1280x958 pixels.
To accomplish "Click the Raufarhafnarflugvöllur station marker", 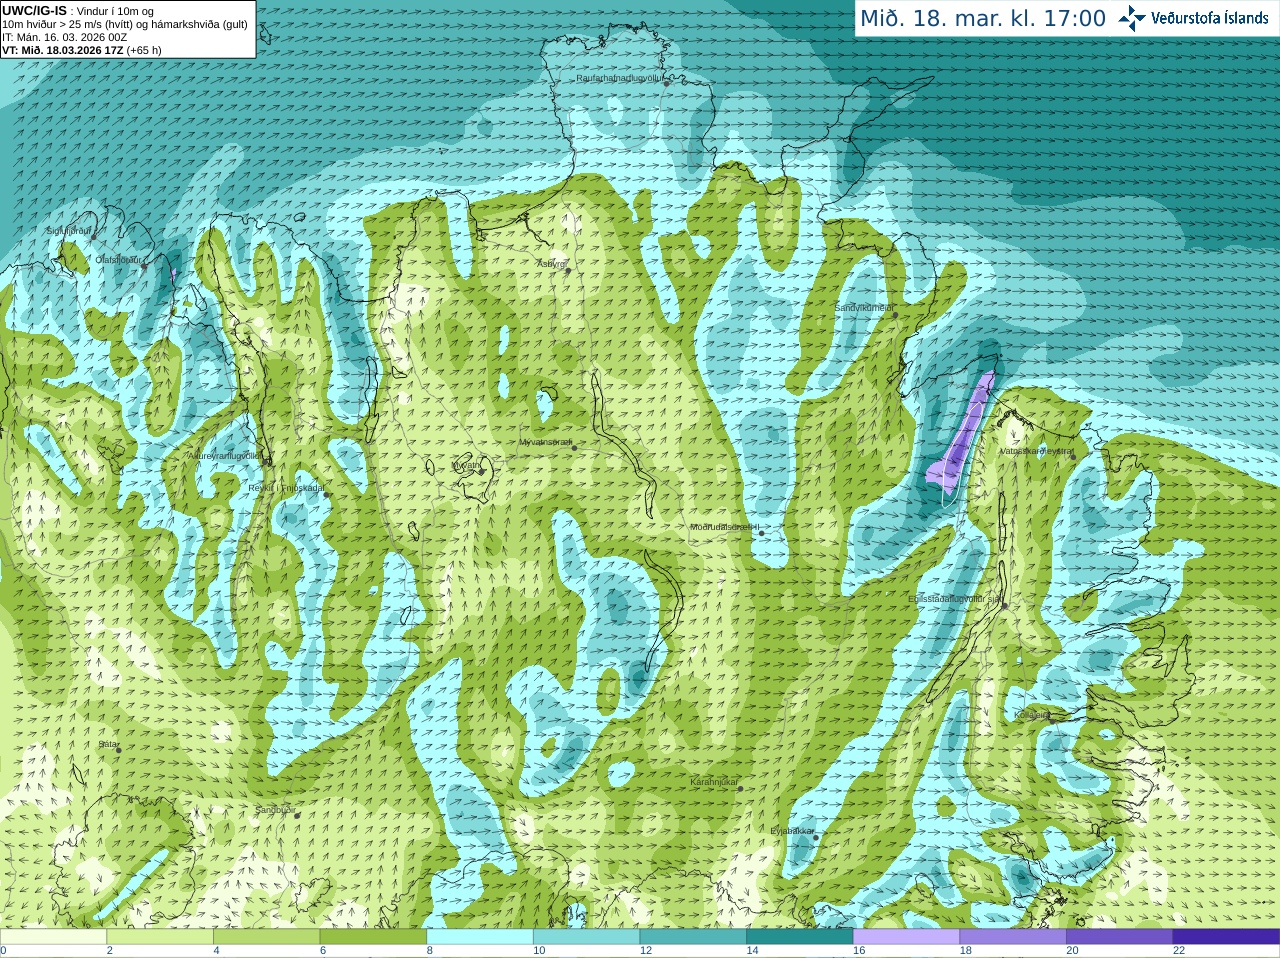I will coord(667,84).
